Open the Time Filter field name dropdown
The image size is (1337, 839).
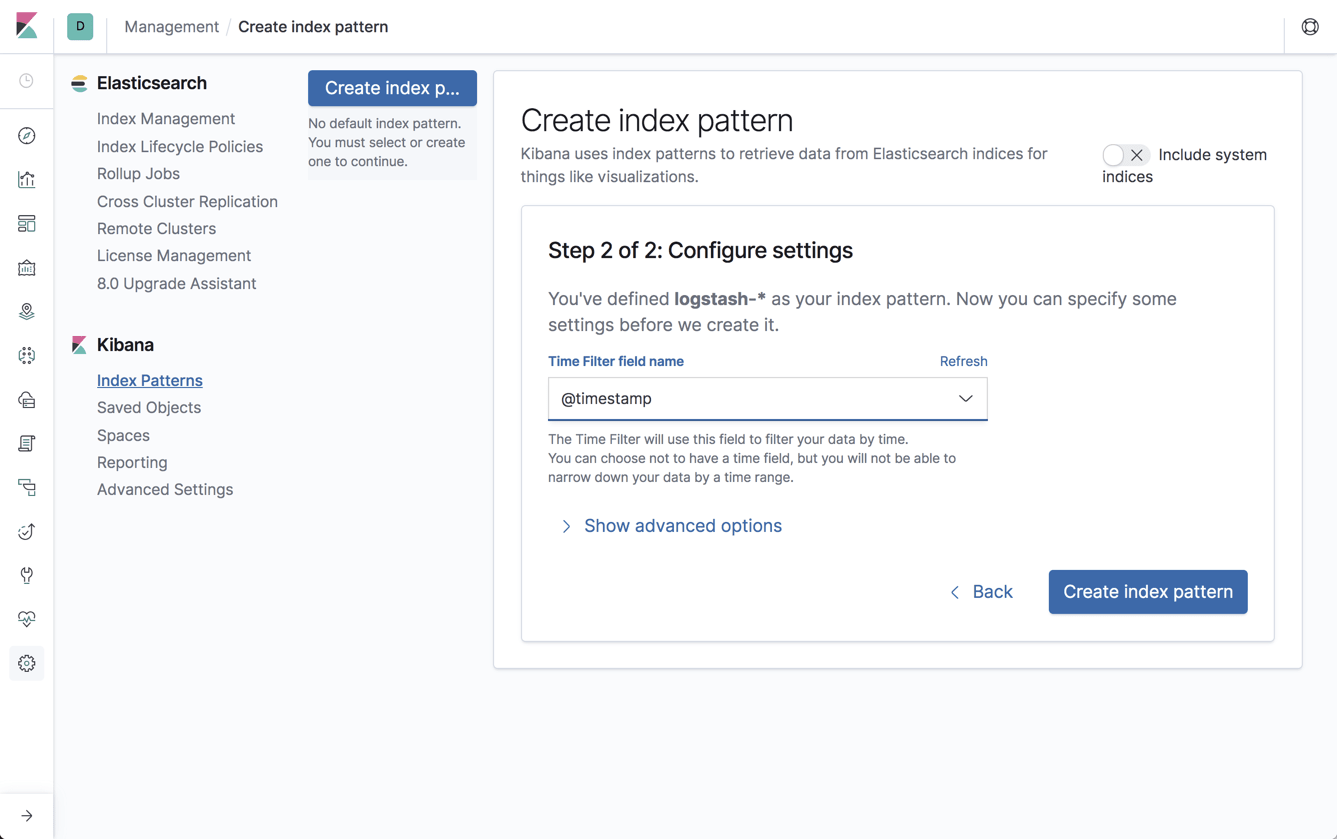[x=767, y=399]
